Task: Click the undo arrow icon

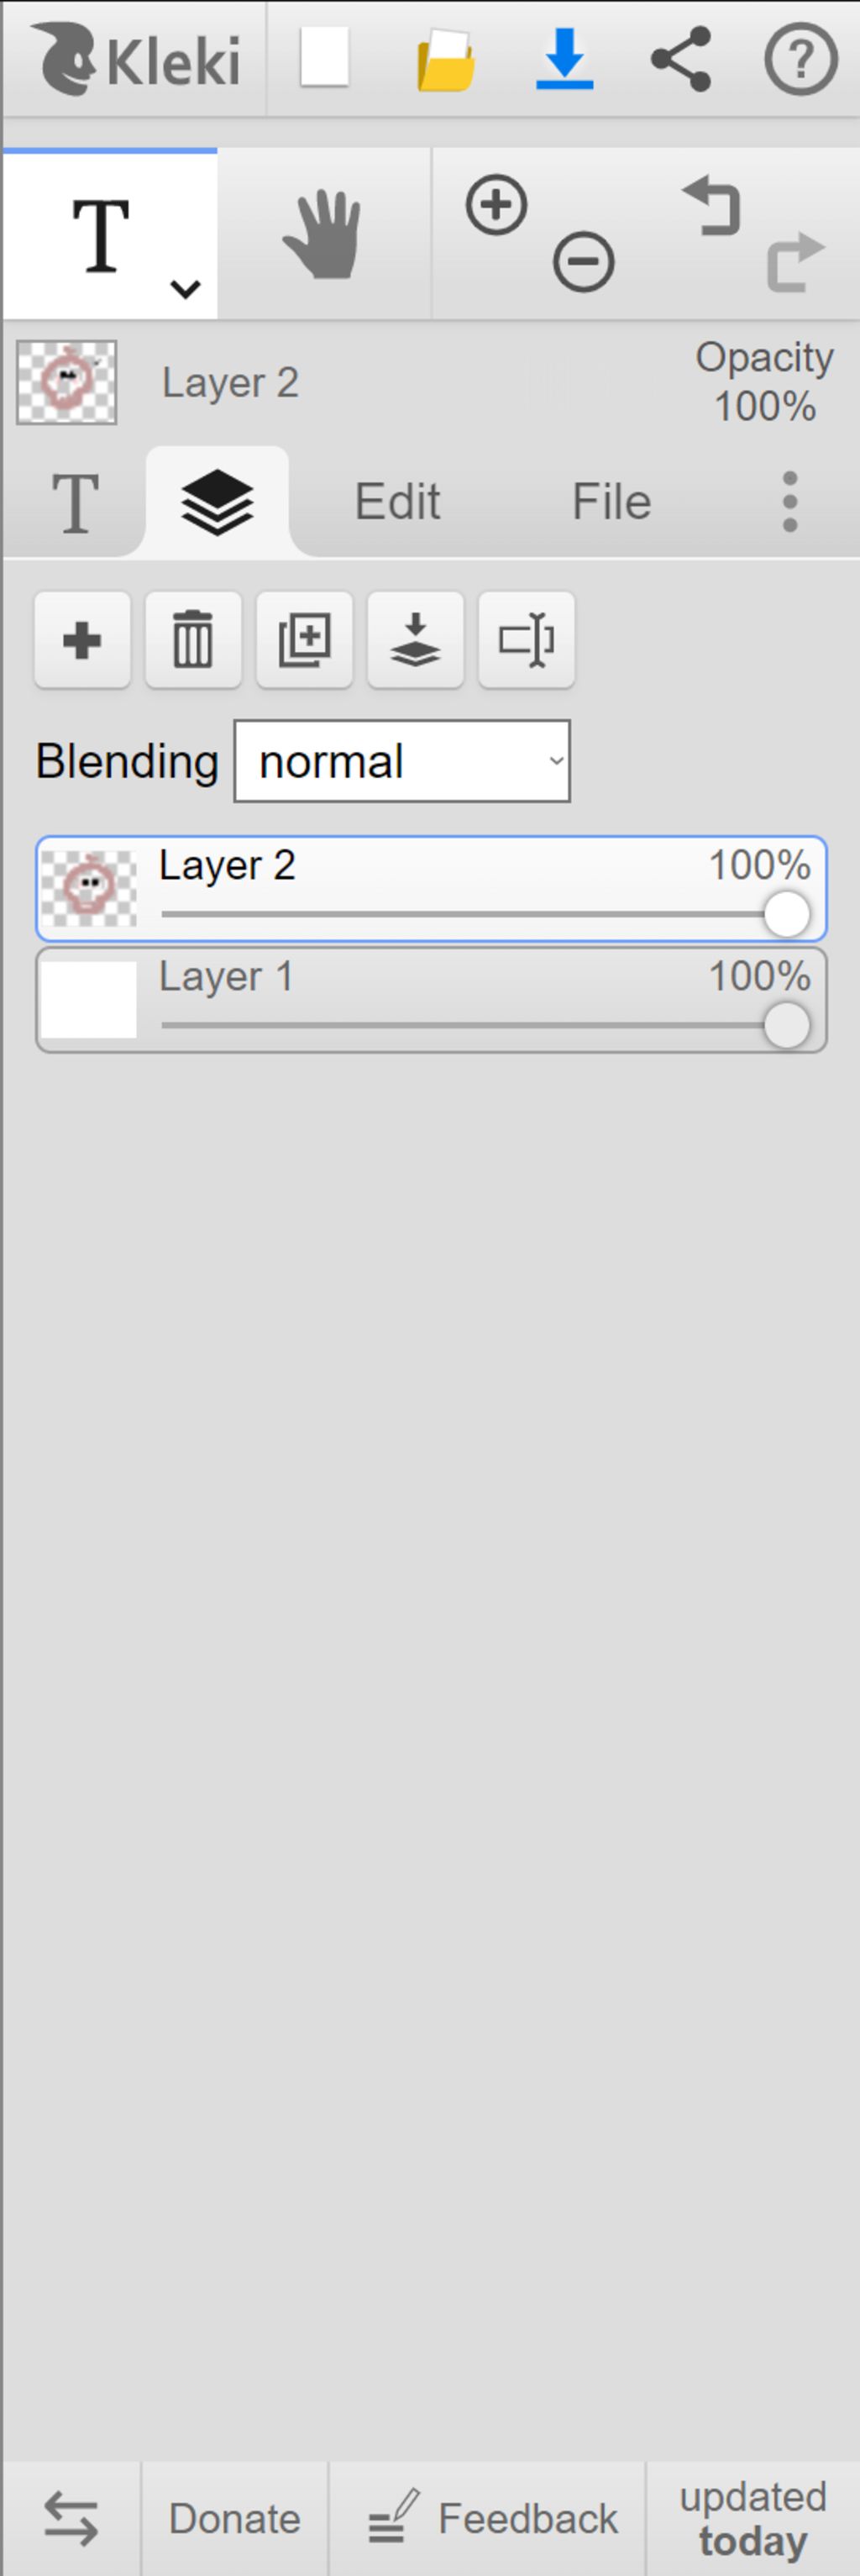Action: point(712,205)
